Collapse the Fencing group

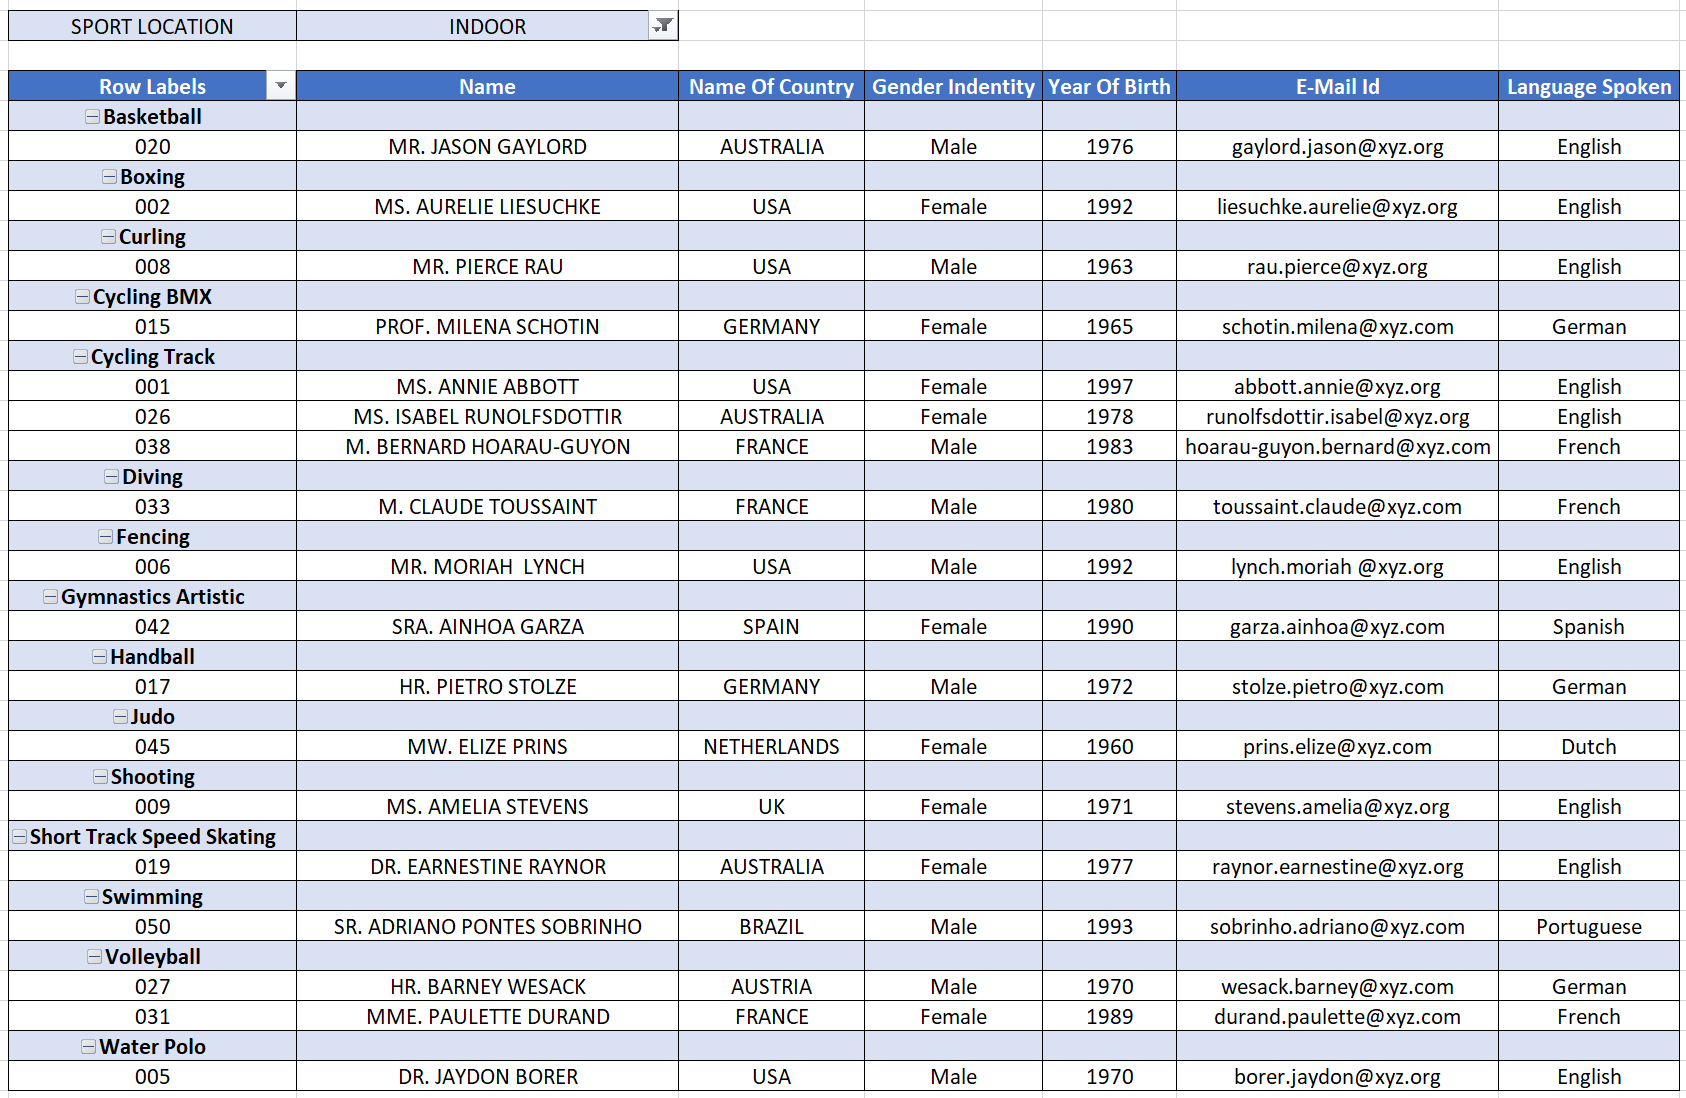105,537
